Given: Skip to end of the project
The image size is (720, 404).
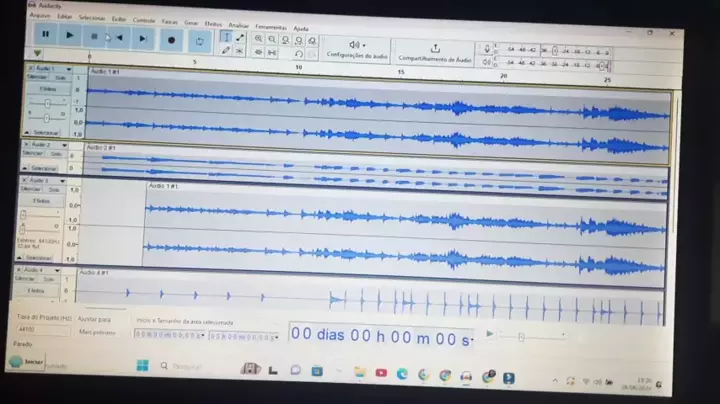Looking at the screenshot, I should [143, 39].
